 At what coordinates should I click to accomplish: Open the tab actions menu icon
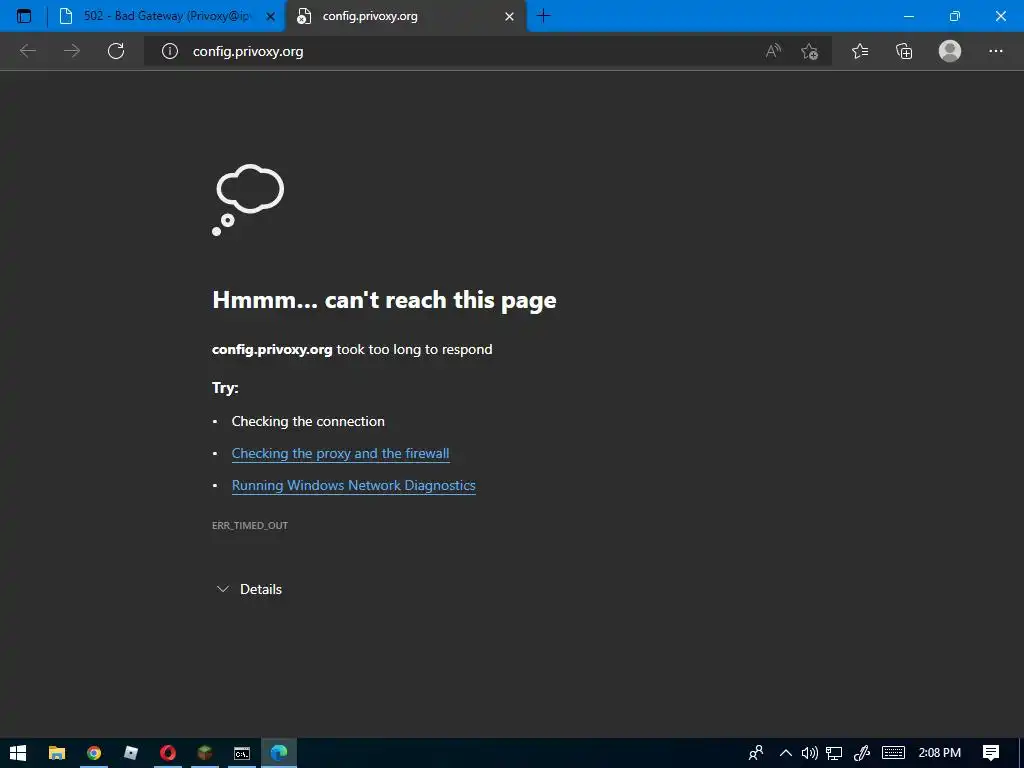(24, 16)
